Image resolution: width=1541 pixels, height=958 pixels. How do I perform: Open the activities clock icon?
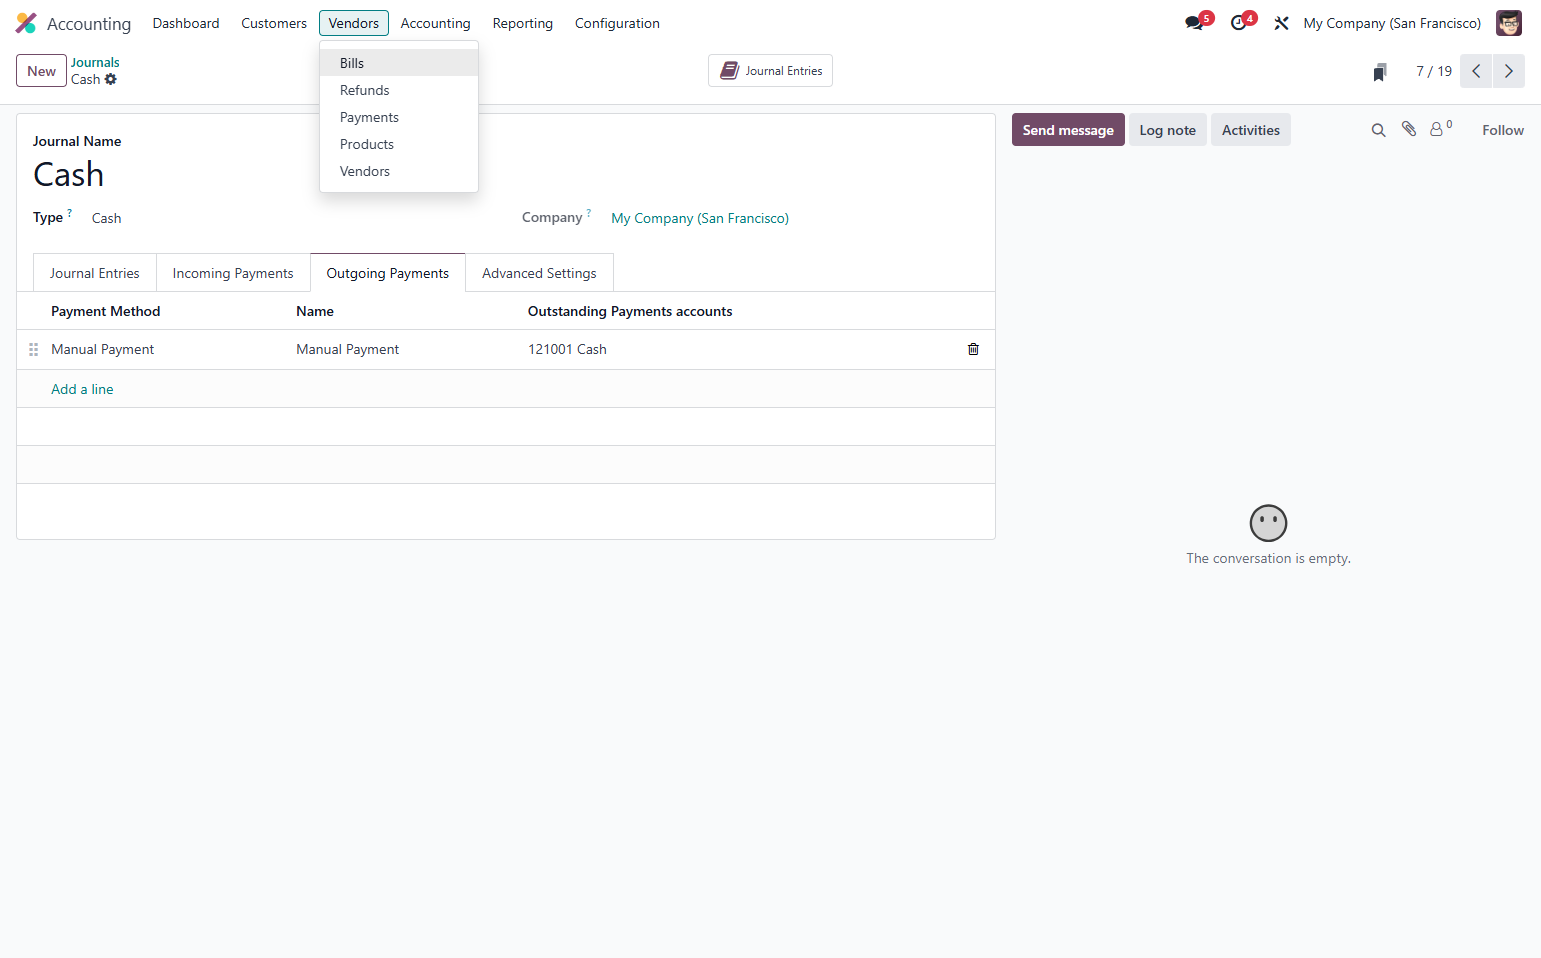point(1238,23)
